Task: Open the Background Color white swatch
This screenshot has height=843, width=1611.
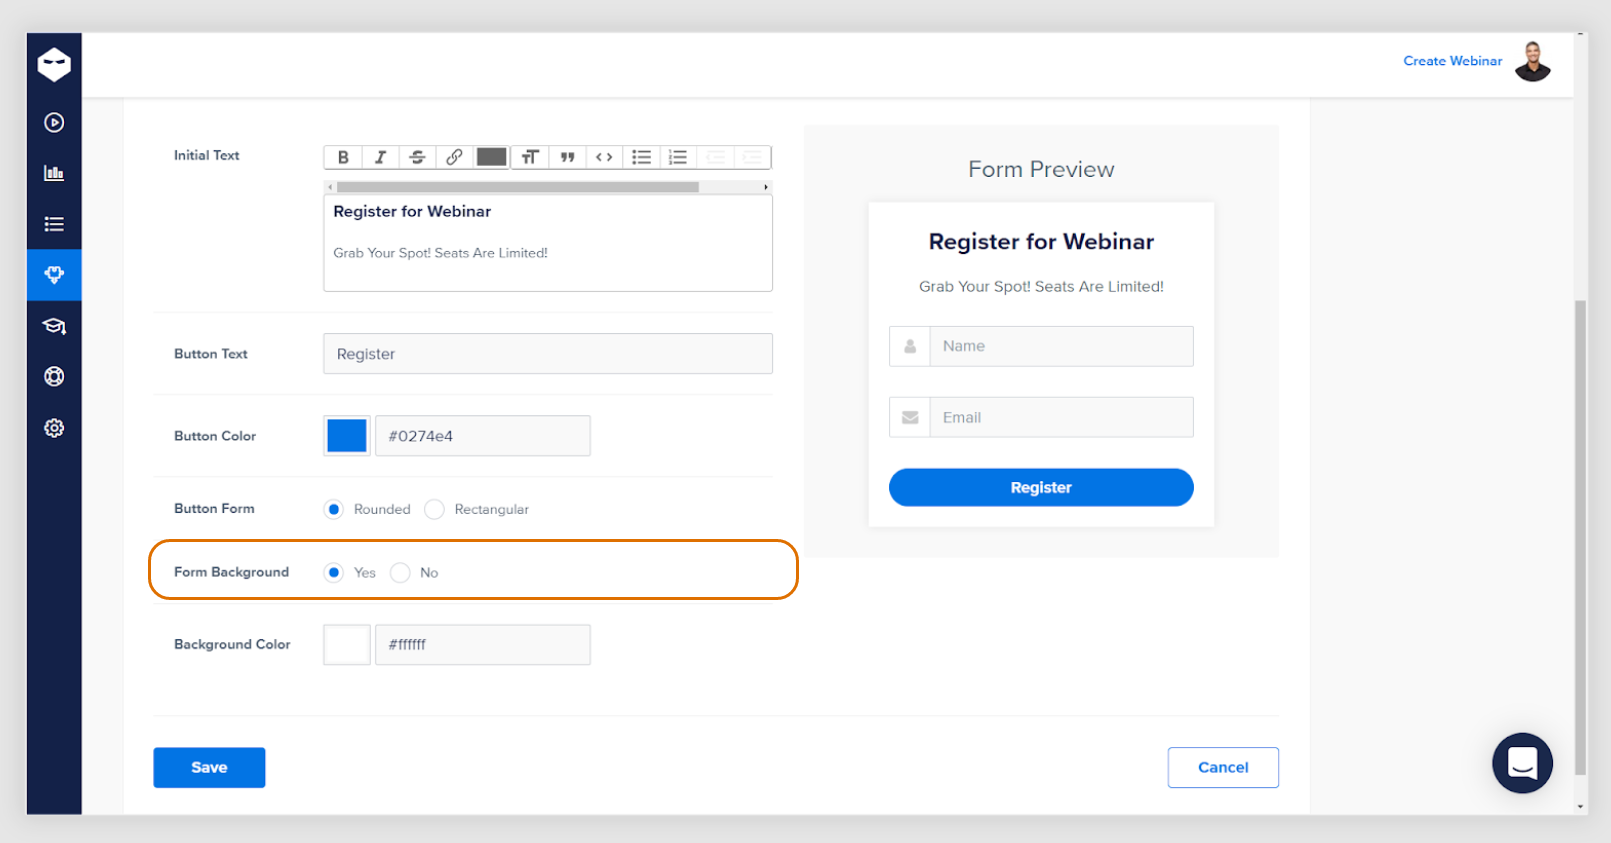Action: [x=347, y=645]
